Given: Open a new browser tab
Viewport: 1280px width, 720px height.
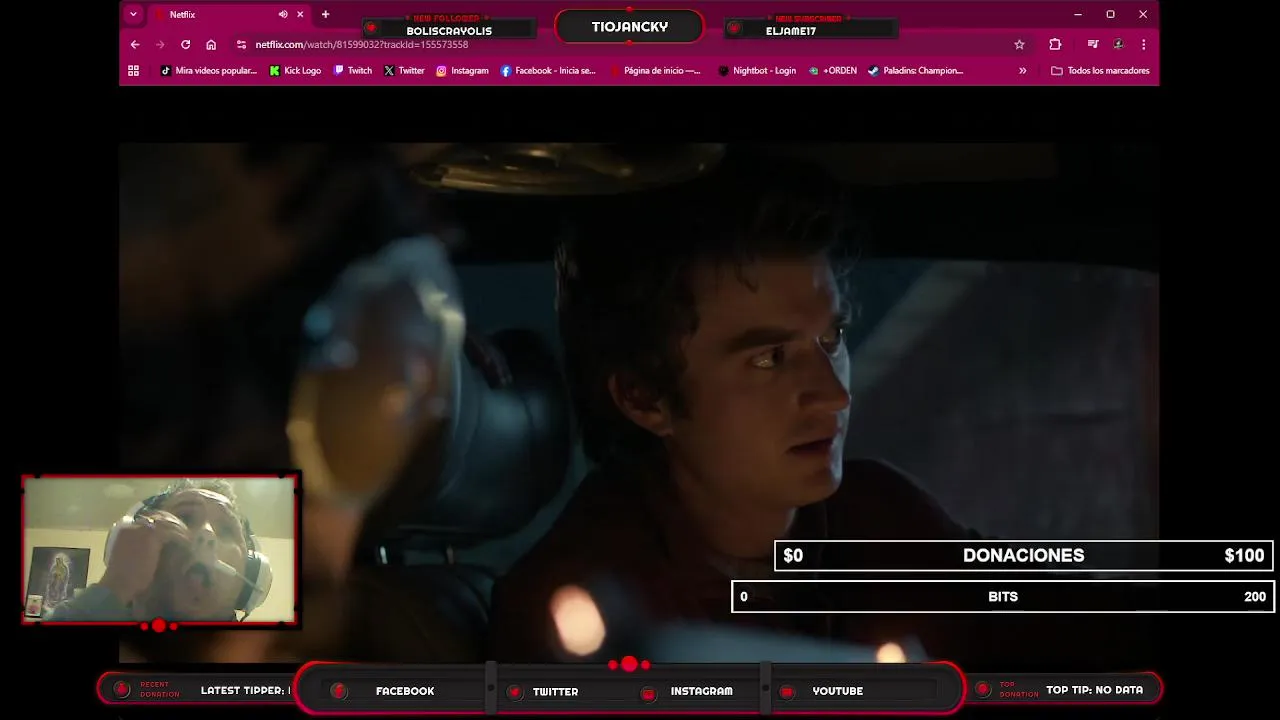Looking at the screenshot, I should 325,14.
